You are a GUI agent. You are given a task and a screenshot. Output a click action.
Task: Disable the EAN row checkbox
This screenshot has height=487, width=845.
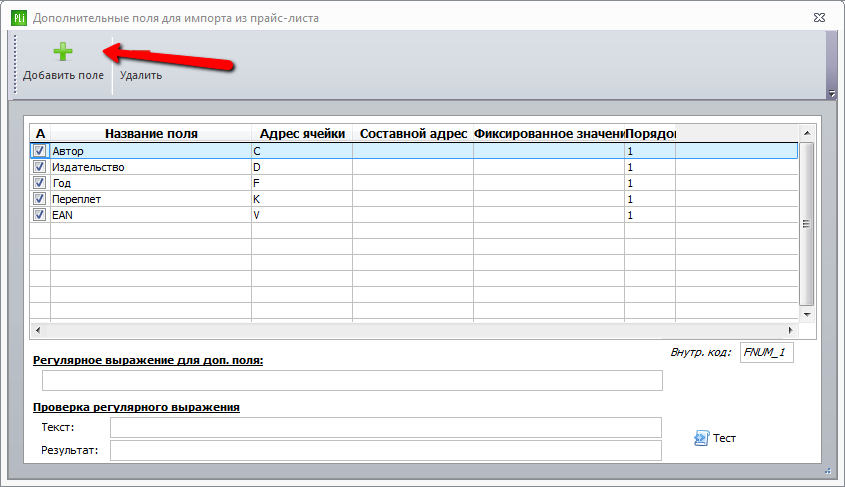pyautogui.click(x=39, y=214)
